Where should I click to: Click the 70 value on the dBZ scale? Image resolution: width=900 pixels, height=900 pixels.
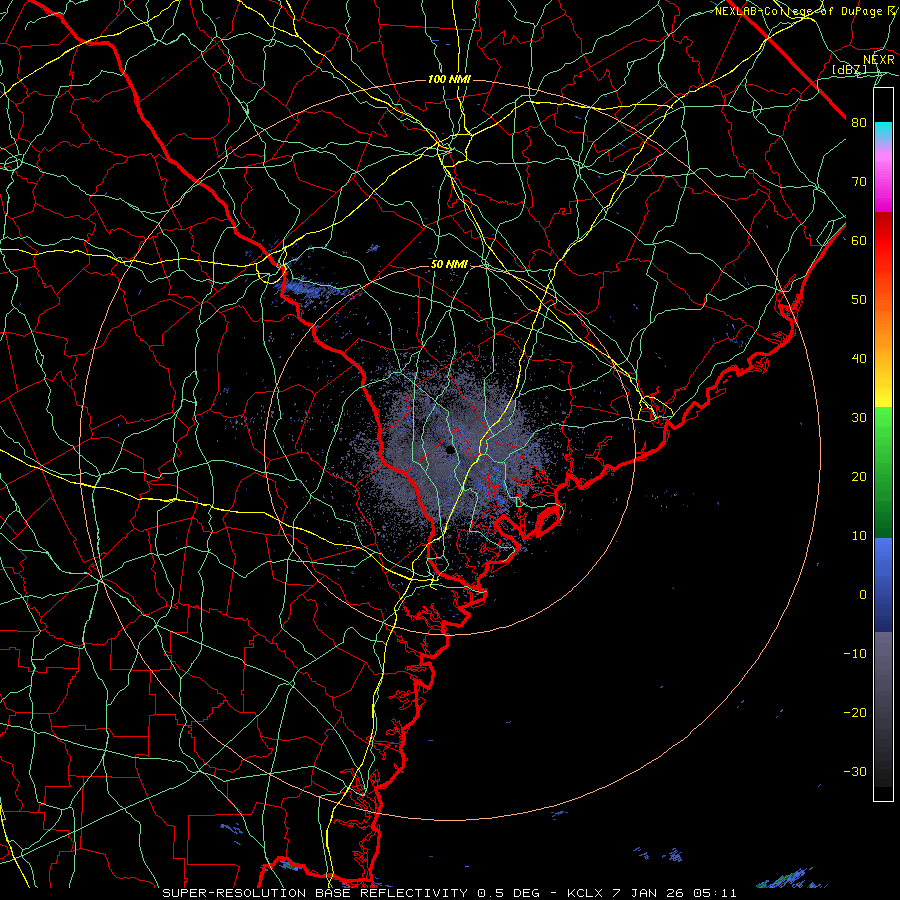point(859,182)
